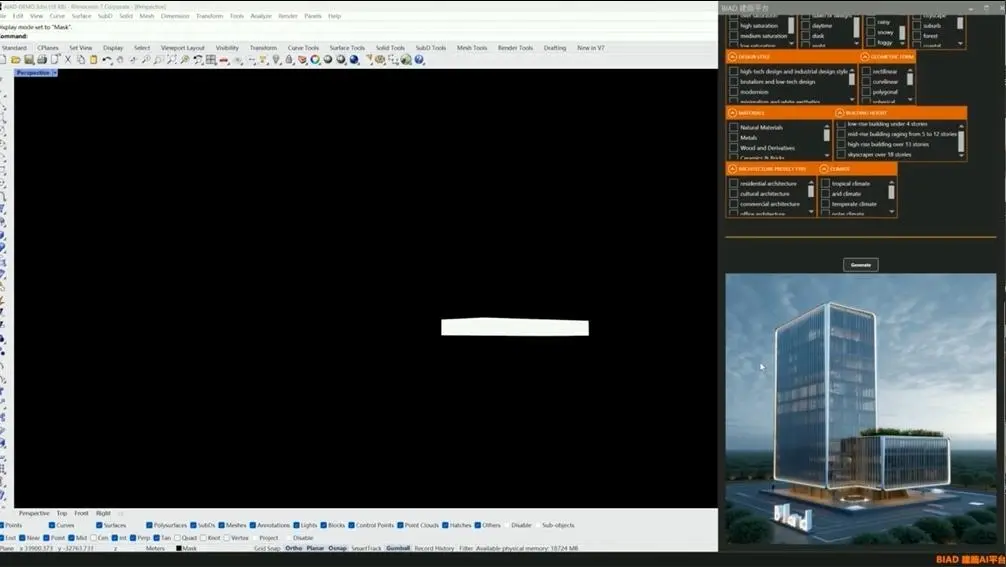
Task: Click the four-viewport layout icon
Action: click(x=211, y=60)
